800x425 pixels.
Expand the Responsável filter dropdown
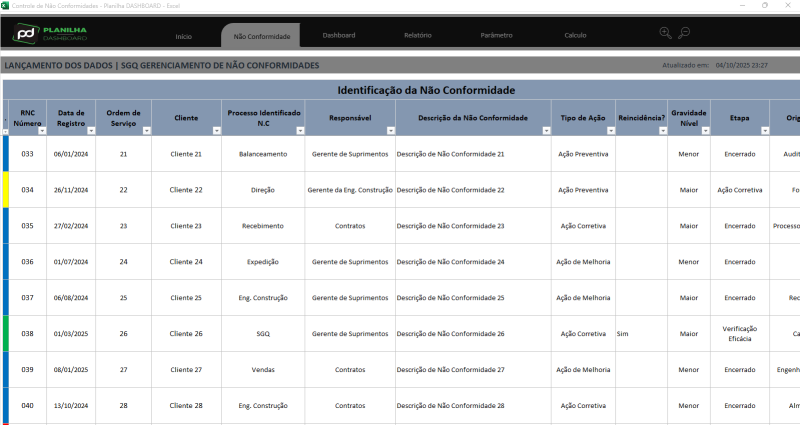389,130
